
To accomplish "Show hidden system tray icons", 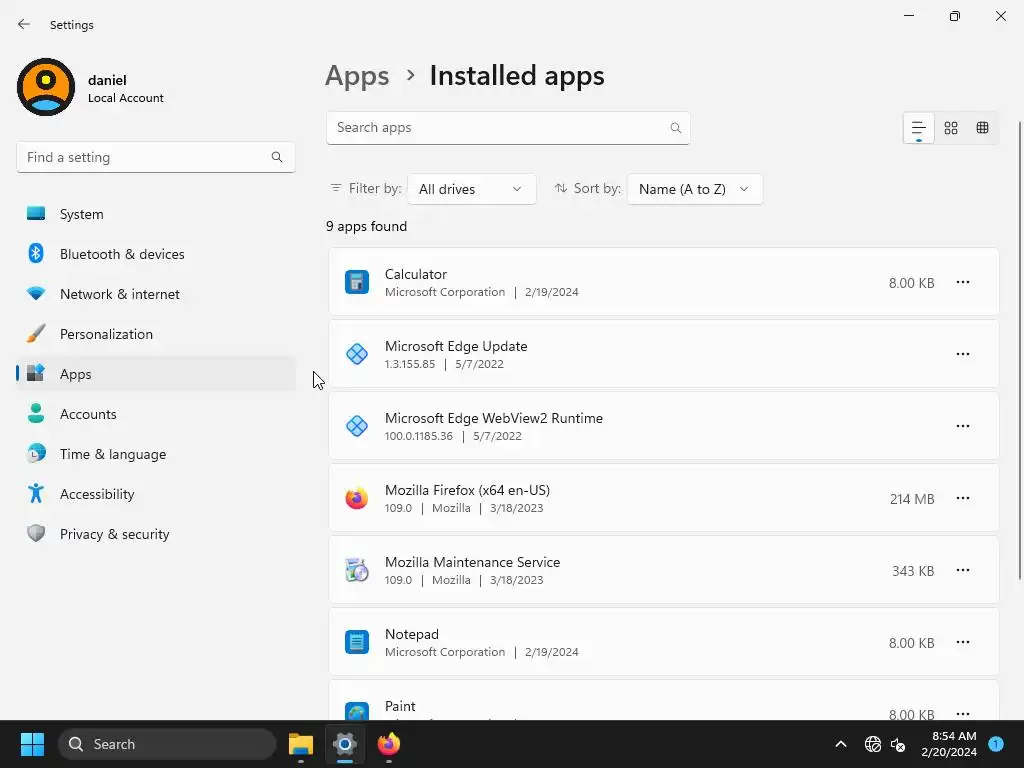I will tap(841, 744).
